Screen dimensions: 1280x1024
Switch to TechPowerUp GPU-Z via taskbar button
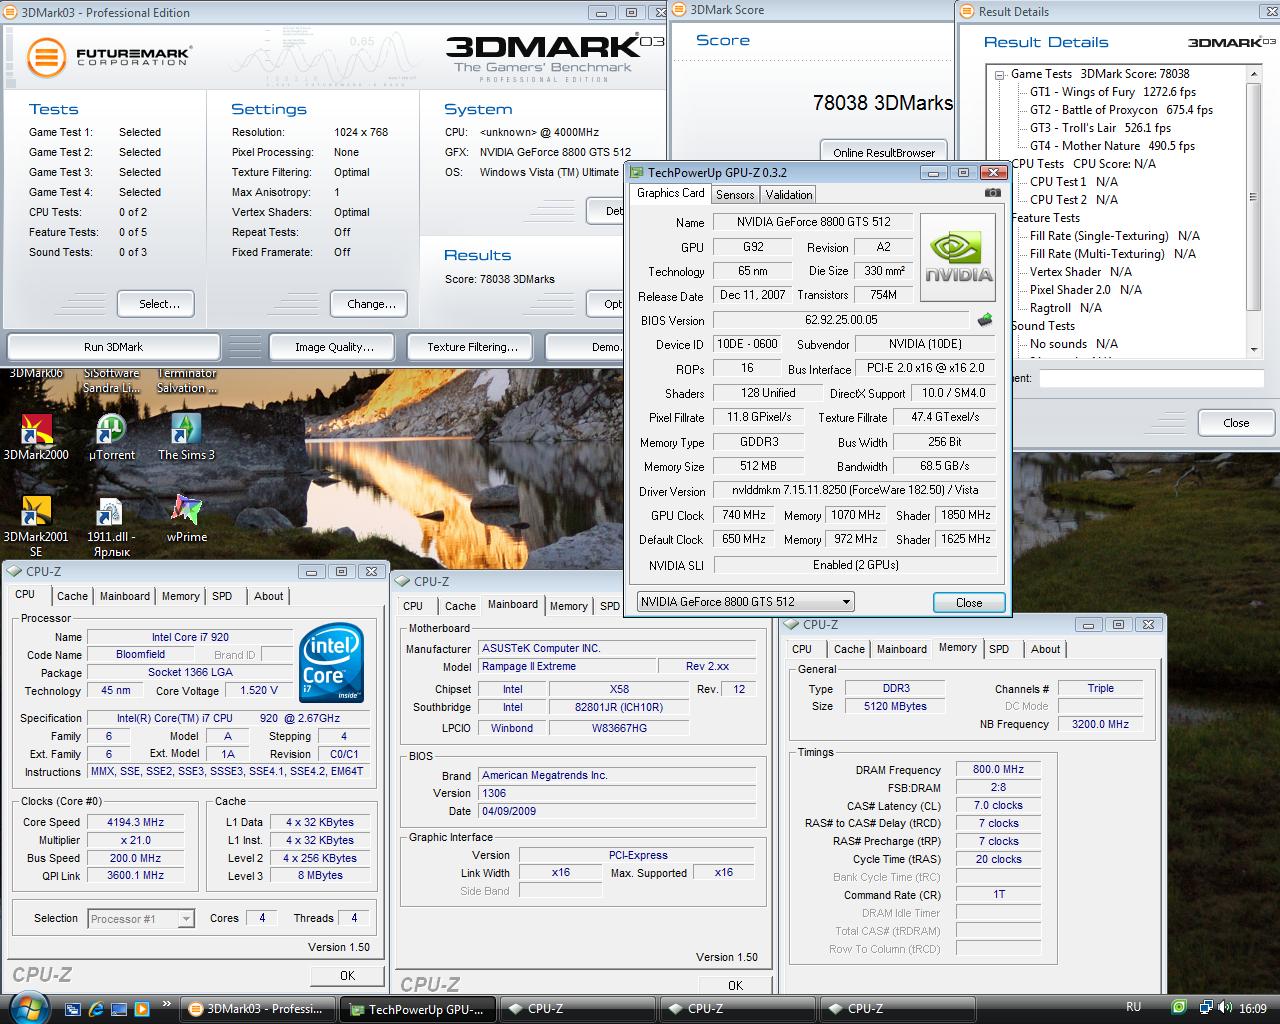418,1008
